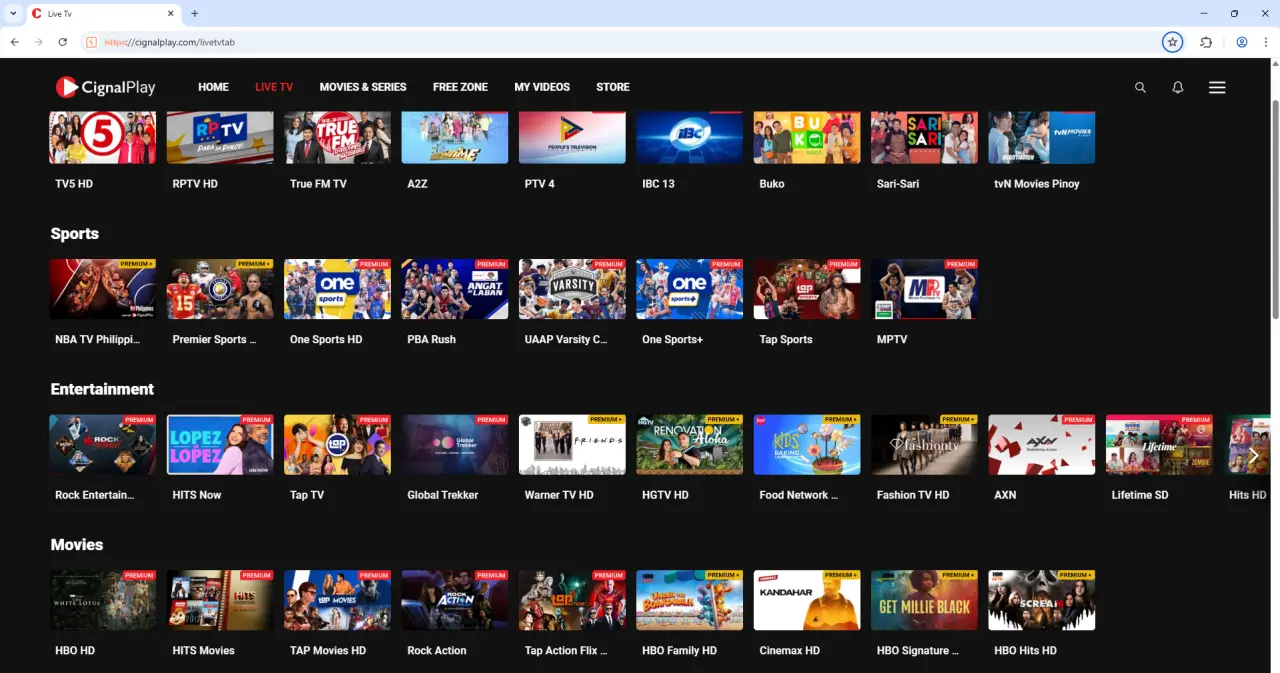Open the True FM TV thumbnail
1280x673 pixels.
tap(337, 137)
